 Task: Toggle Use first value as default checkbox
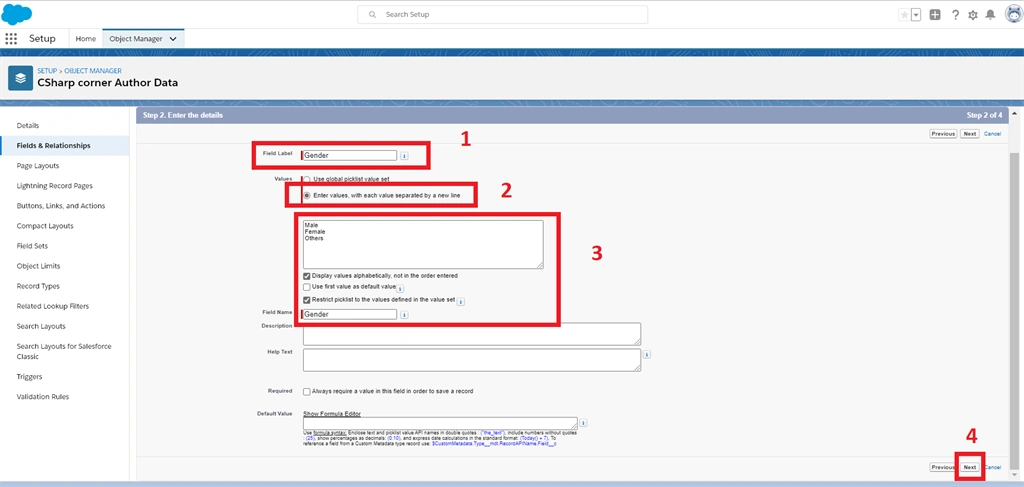click(307, 287)
